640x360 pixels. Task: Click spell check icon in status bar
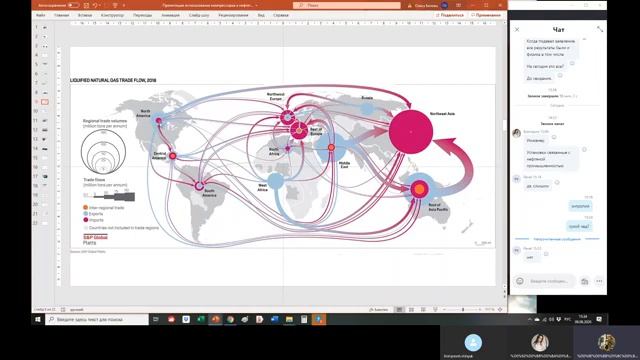[63, 310]
